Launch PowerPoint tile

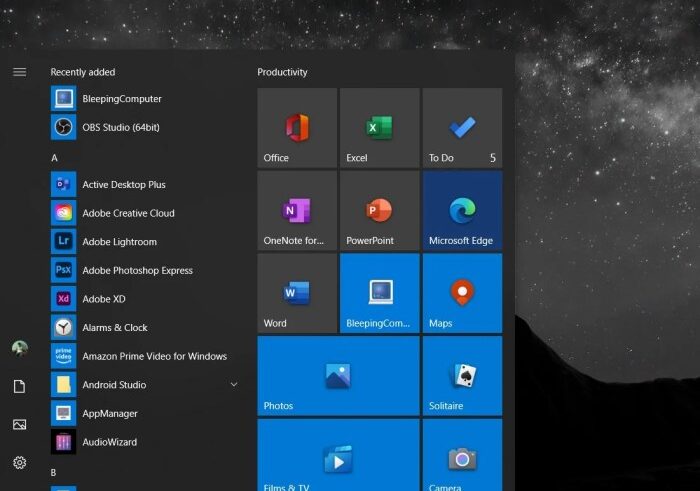point(379,210)
